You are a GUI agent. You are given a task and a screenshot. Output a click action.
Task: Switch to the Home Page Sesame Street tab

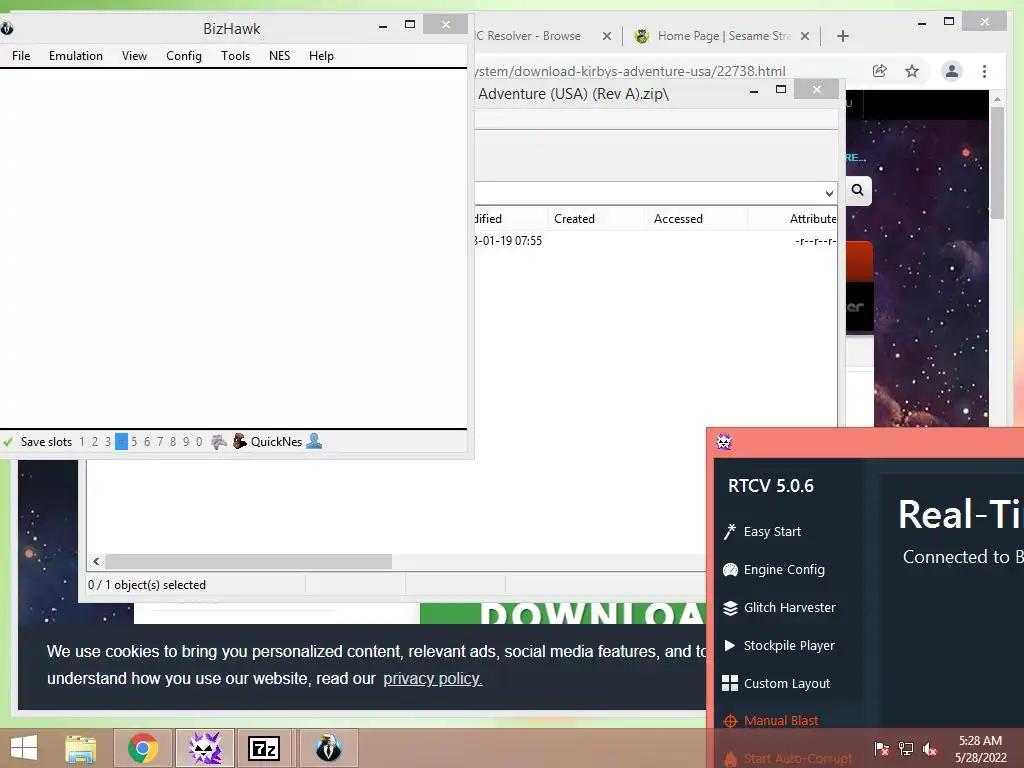pyautogui.click(x=724, y=36)
